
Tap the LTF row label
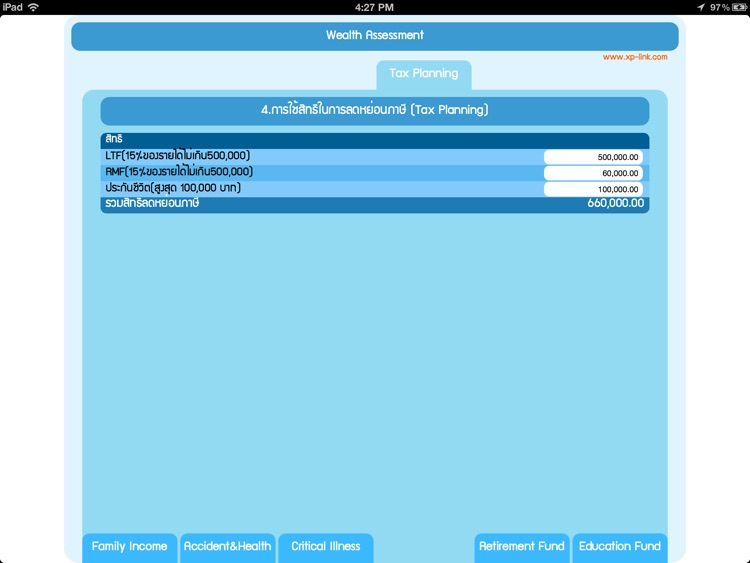pos(177,156)
